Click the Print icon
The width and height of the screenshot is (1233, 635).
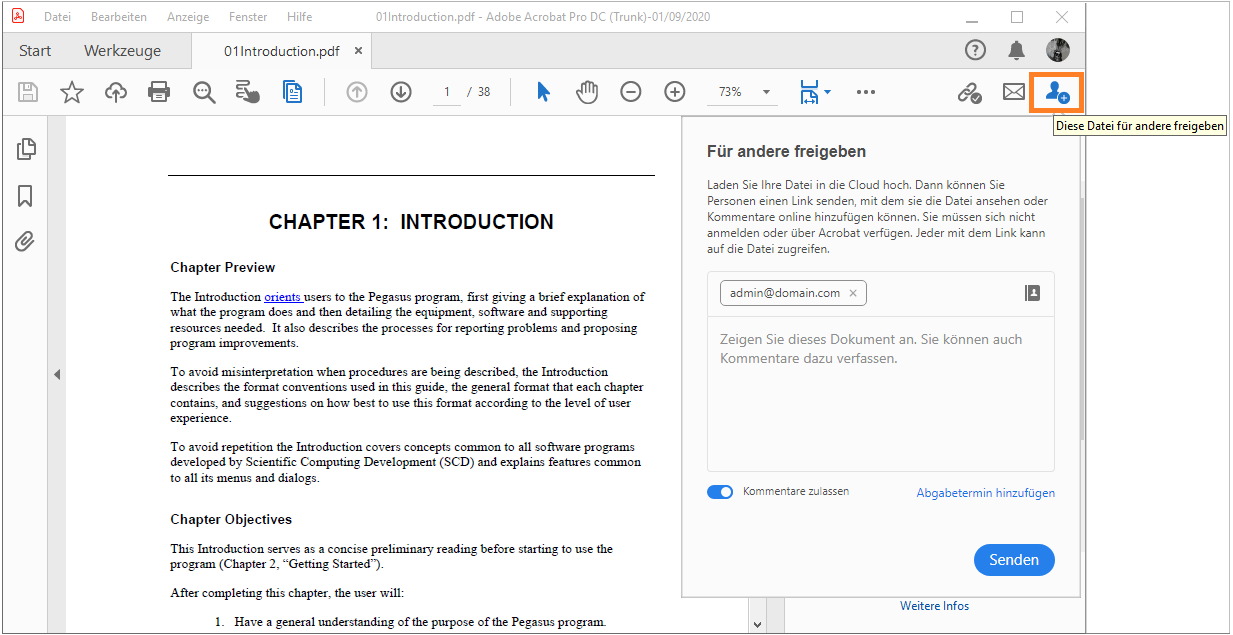coord(159,91)
